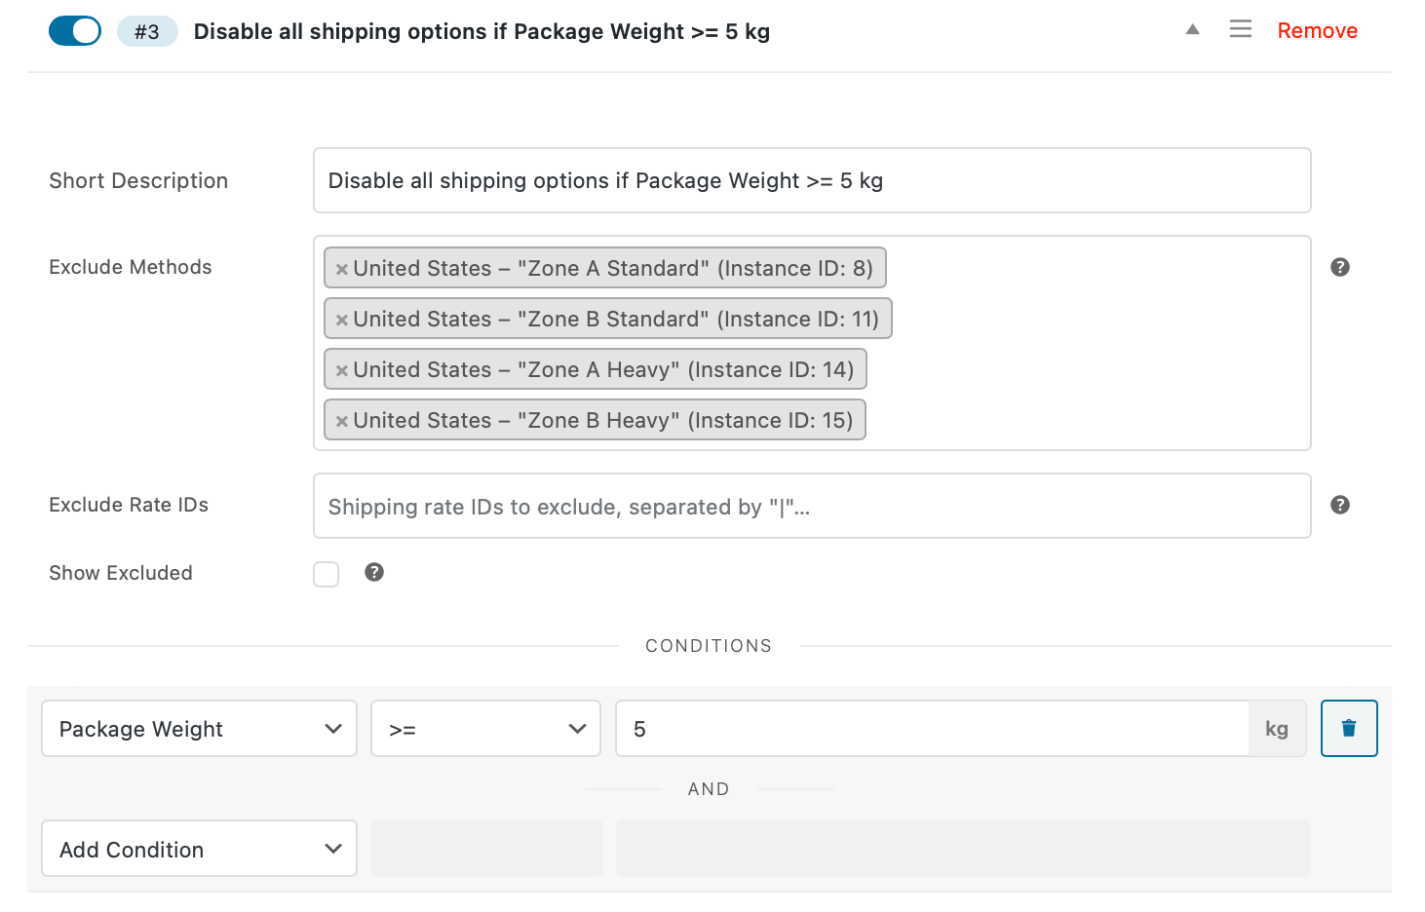This screenshot has height=912, width=1425.
Task: Remove the "Zone B Heavy" method via its x icon
Action: (x=341, y=419)
